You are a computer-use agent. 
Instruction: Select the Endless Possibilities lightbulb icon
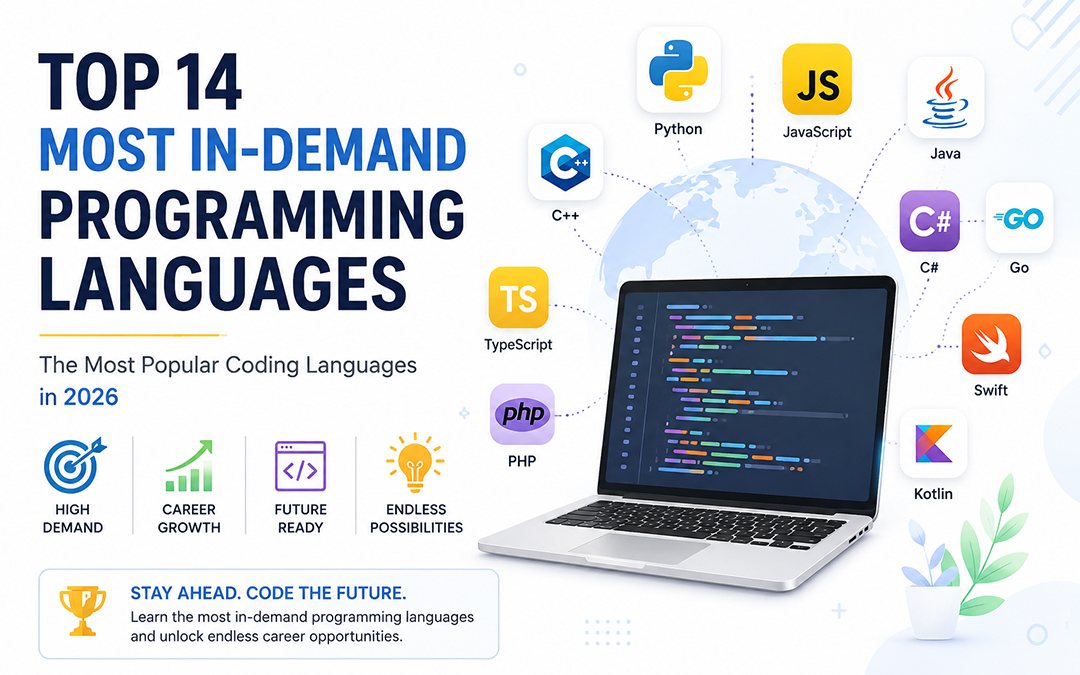(415, 462)
